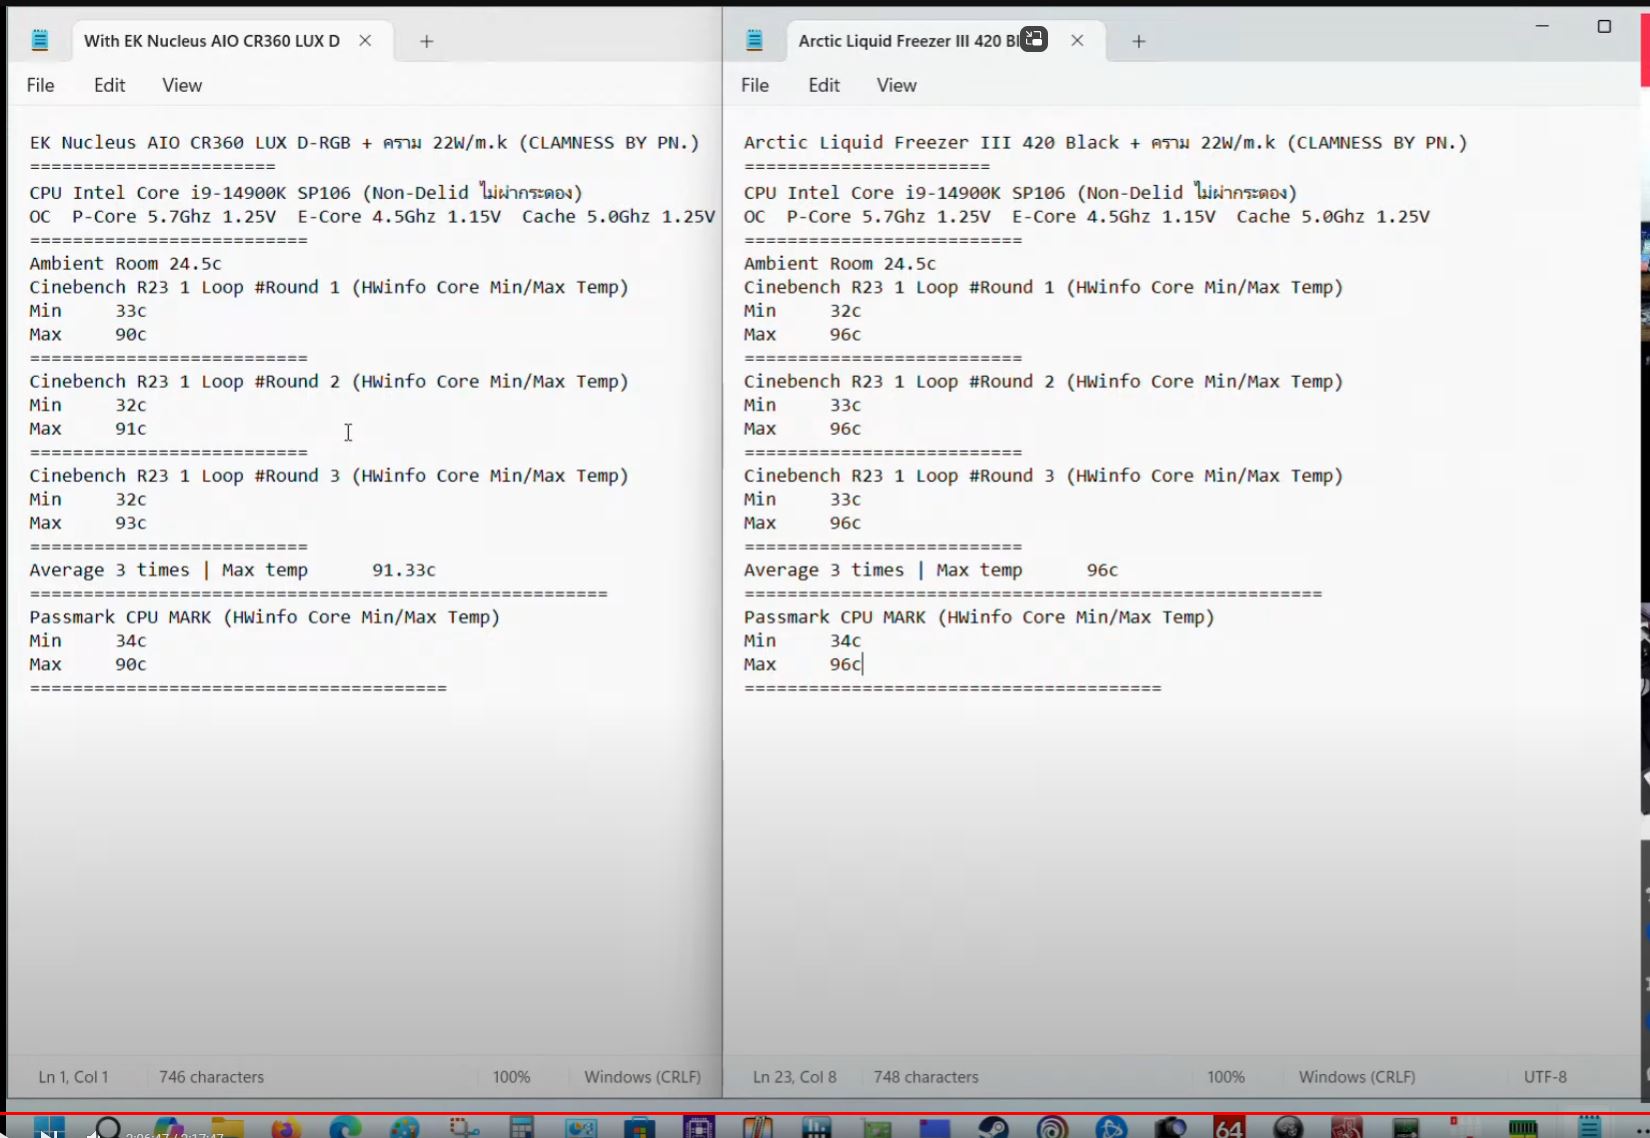Click the average '96c' value beside 'Max temp'
This screenshot has width=1650, height=1138.
(x=1102, y=570)
